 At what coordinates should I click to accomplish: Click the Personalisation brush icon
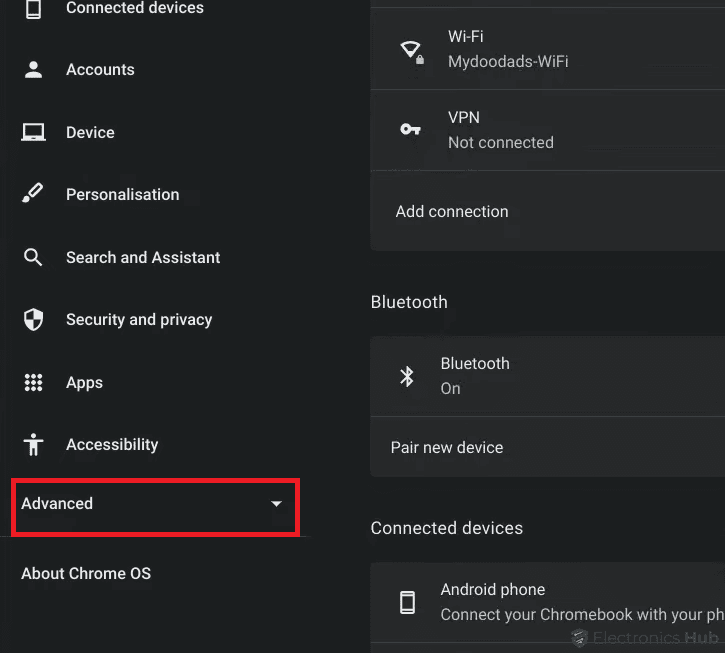pyautogui.click(x=33, y=194)
